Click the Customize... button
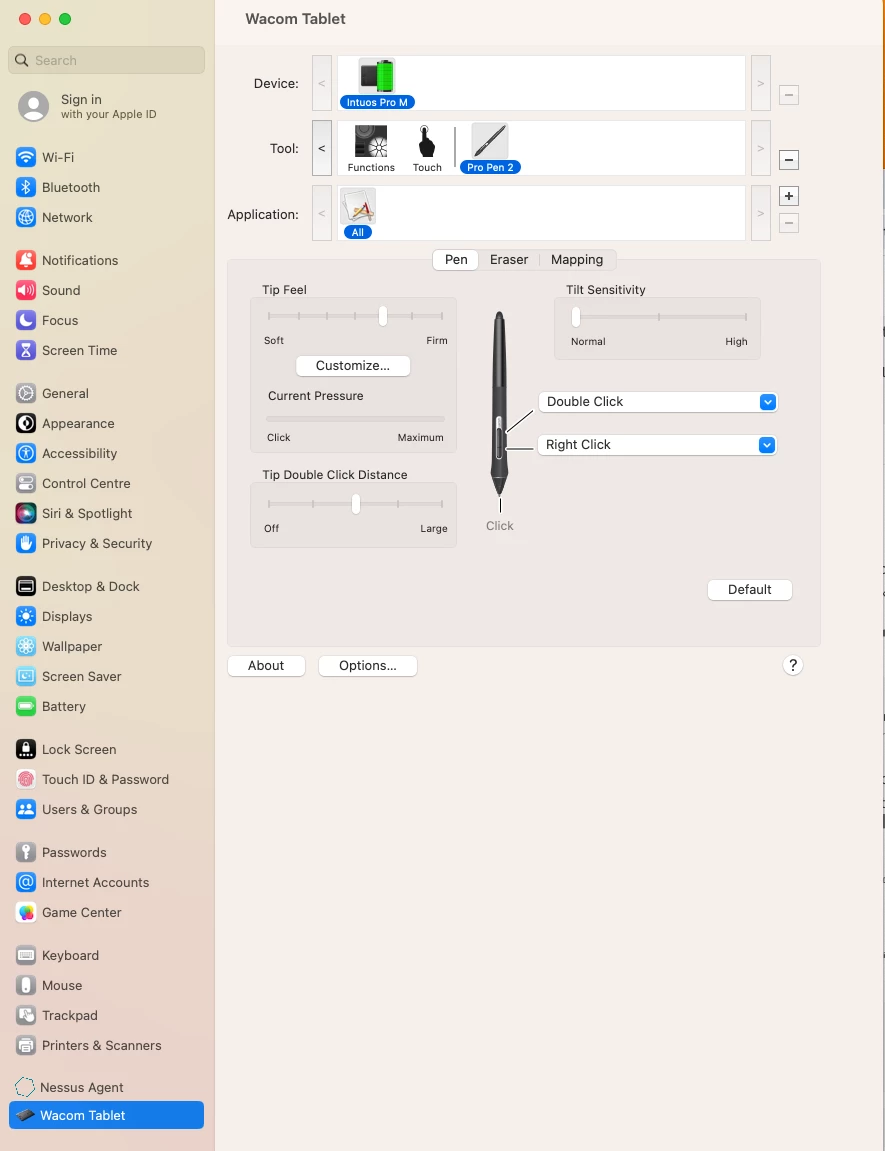Screen dimensions: 885x1151 tap(353, 366)
